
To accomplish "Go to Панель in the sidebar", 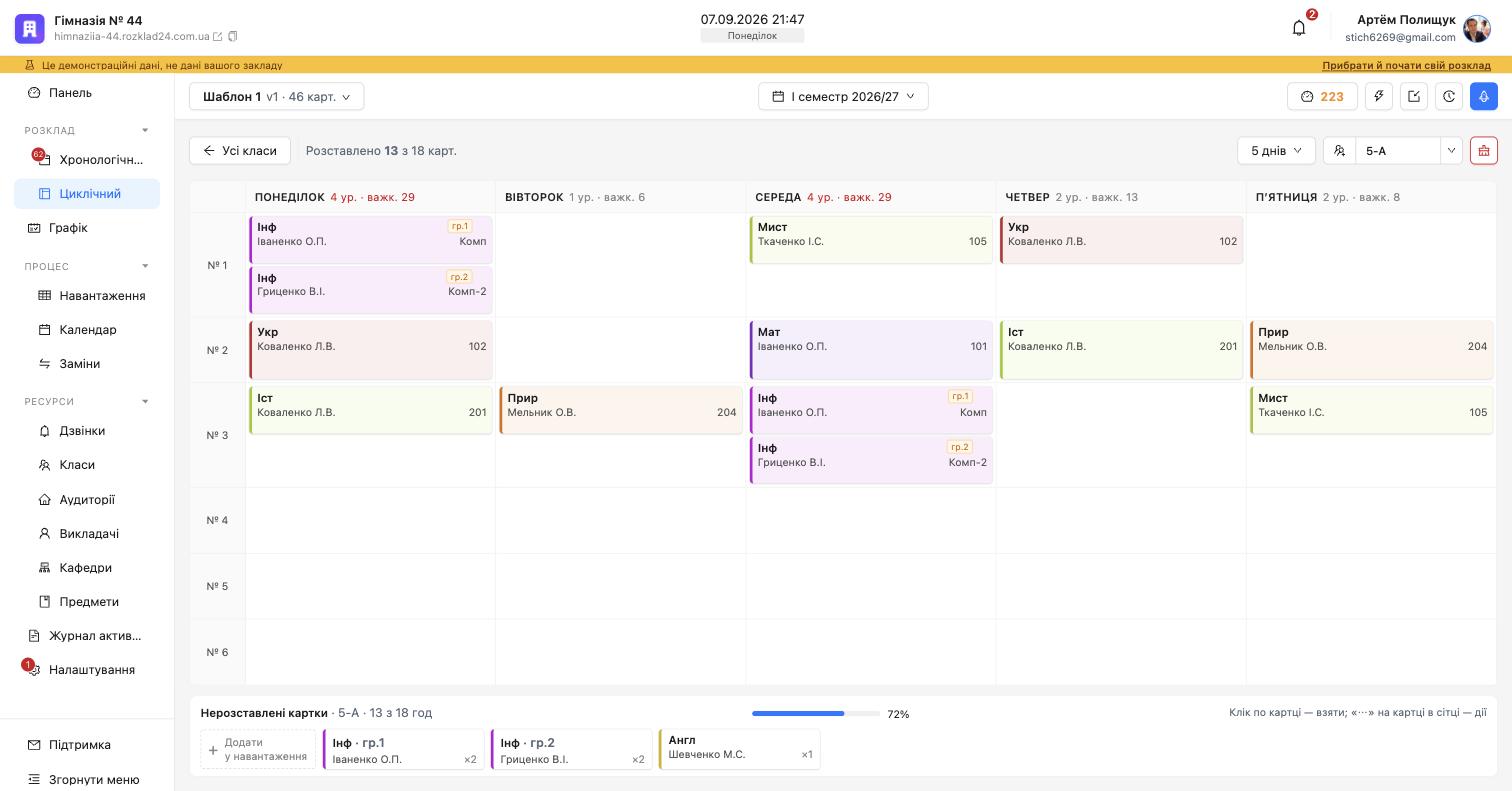I will (x=87, y=93).
